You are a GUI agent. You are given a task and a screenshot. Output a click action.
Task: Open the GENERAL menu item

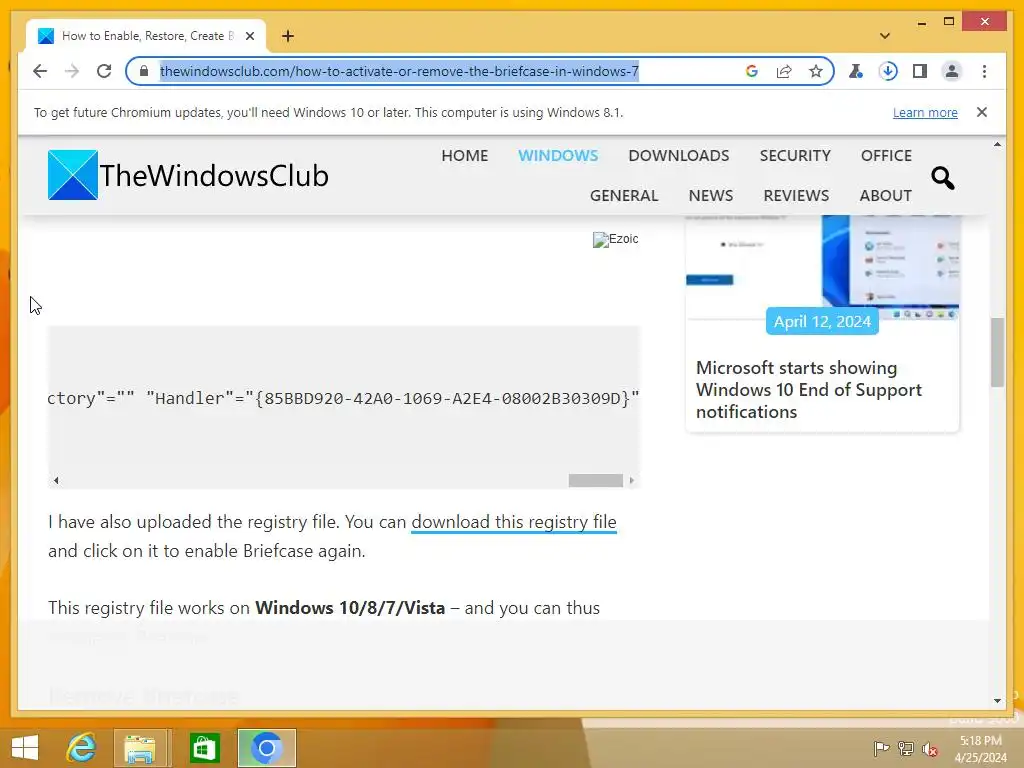(624, 195)
